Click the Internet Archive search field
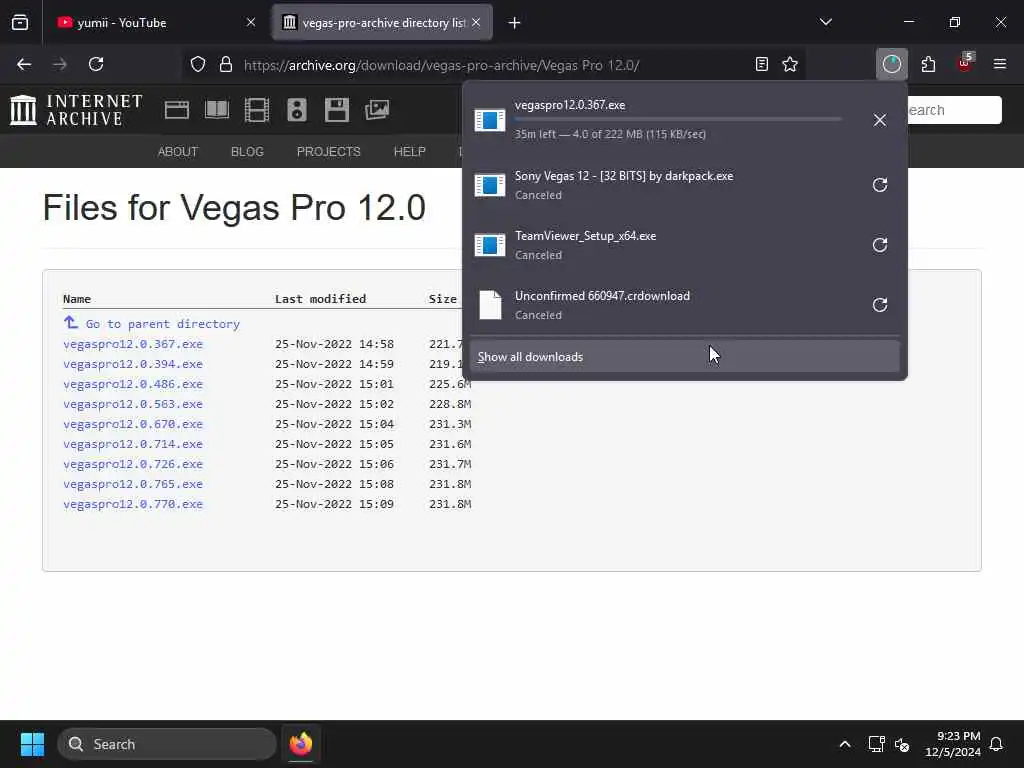The height and width of the screenshot is (768, 1024). point(954,110)
